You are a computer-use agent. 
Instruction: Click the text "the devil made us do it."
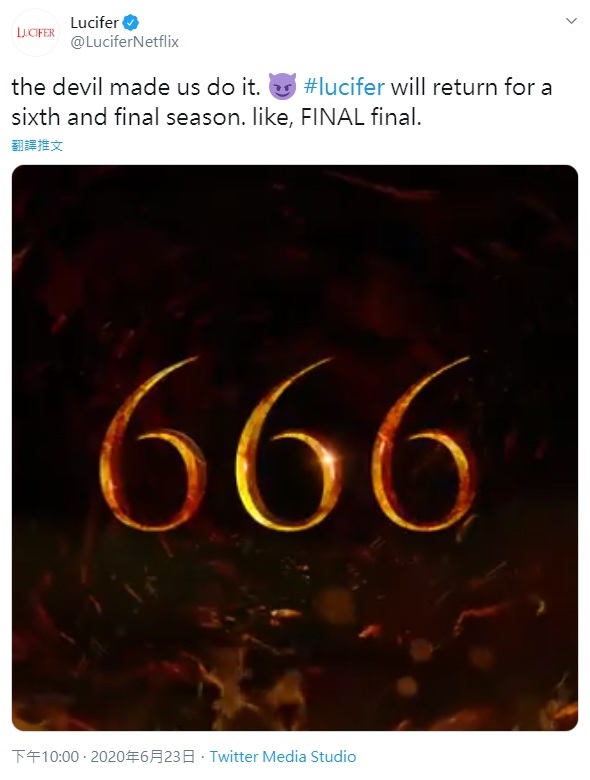coord(136,87)
